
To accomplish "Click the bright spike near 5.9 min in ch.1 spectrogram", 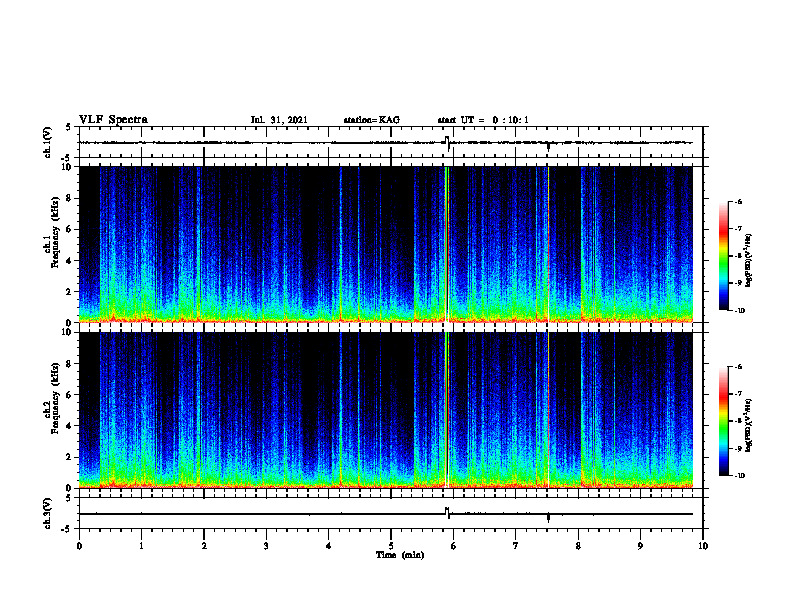I will 447,244.
